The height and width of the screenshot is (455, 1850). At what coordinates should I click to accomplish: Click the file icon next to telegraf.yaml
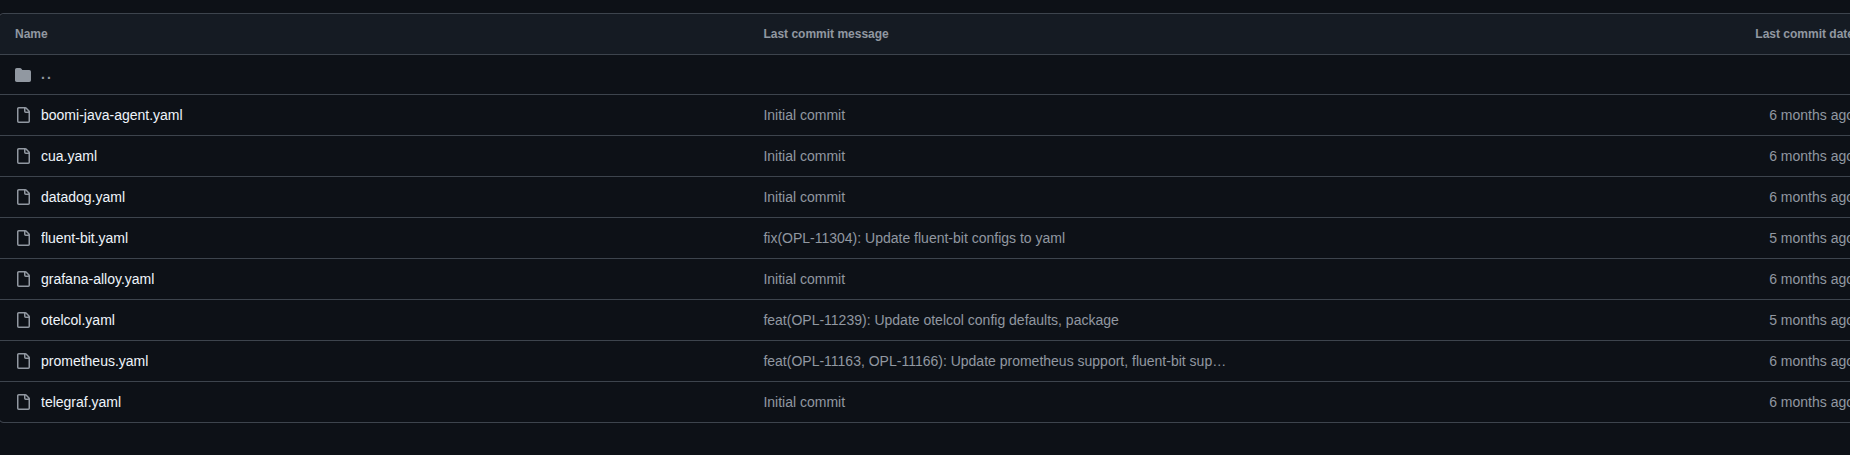[23, 402]
